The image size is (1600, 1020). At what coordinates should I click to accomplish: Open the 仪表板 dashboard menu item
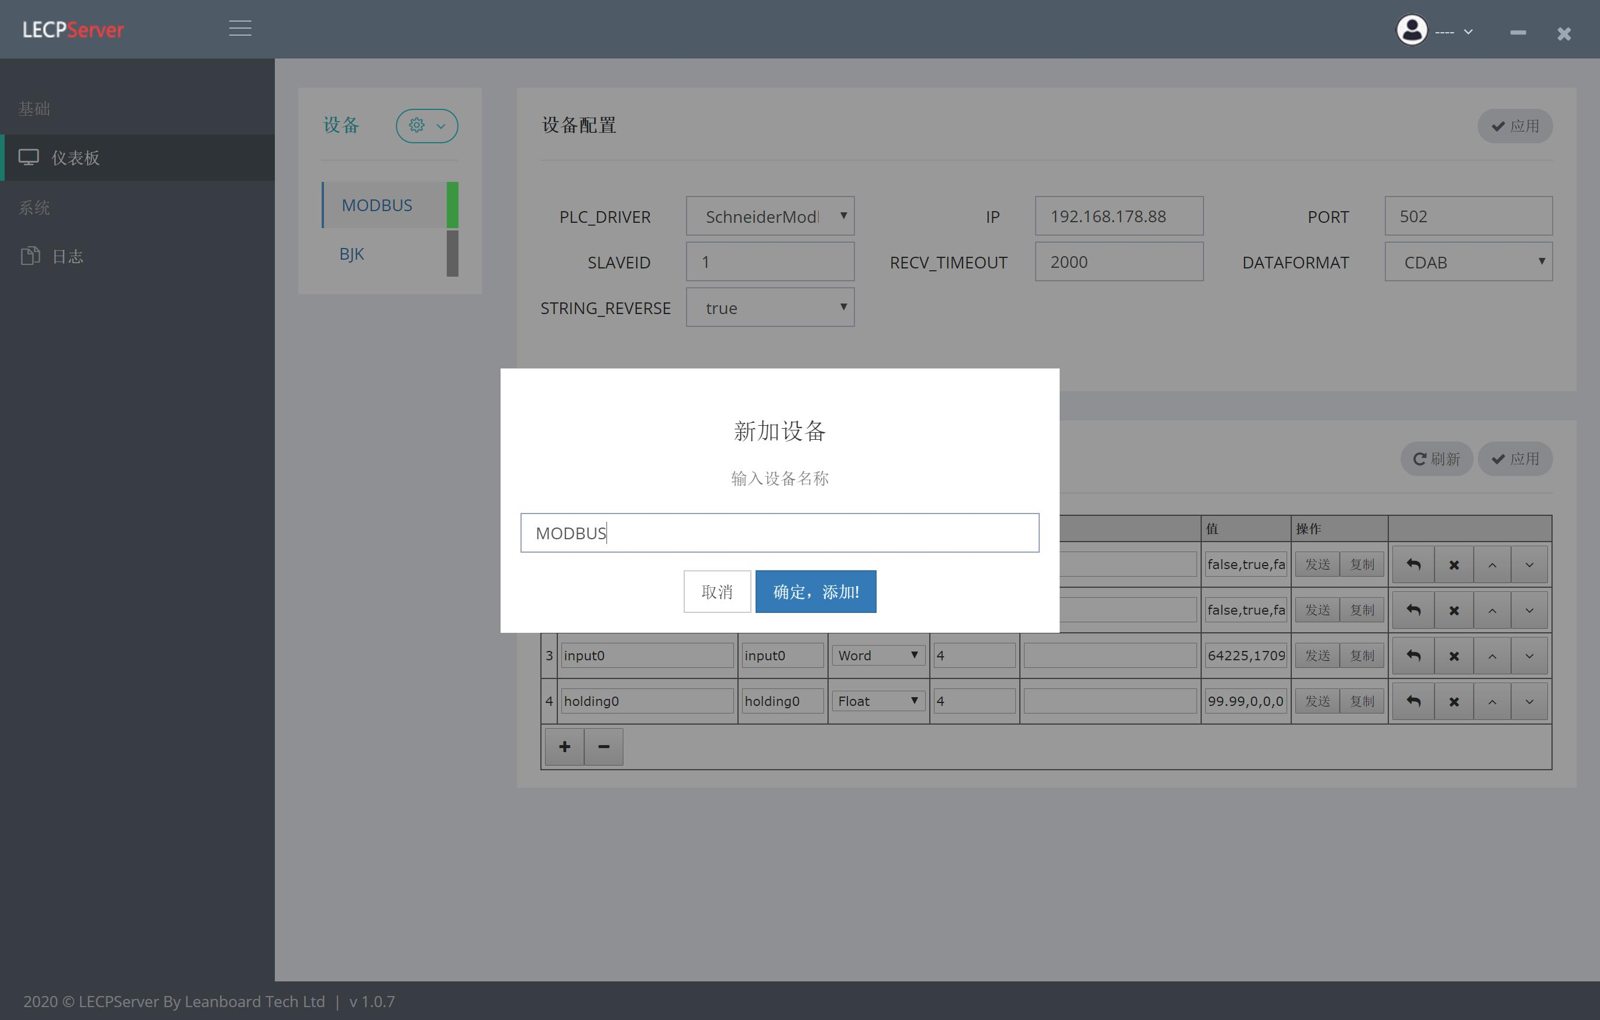[137, 158]
